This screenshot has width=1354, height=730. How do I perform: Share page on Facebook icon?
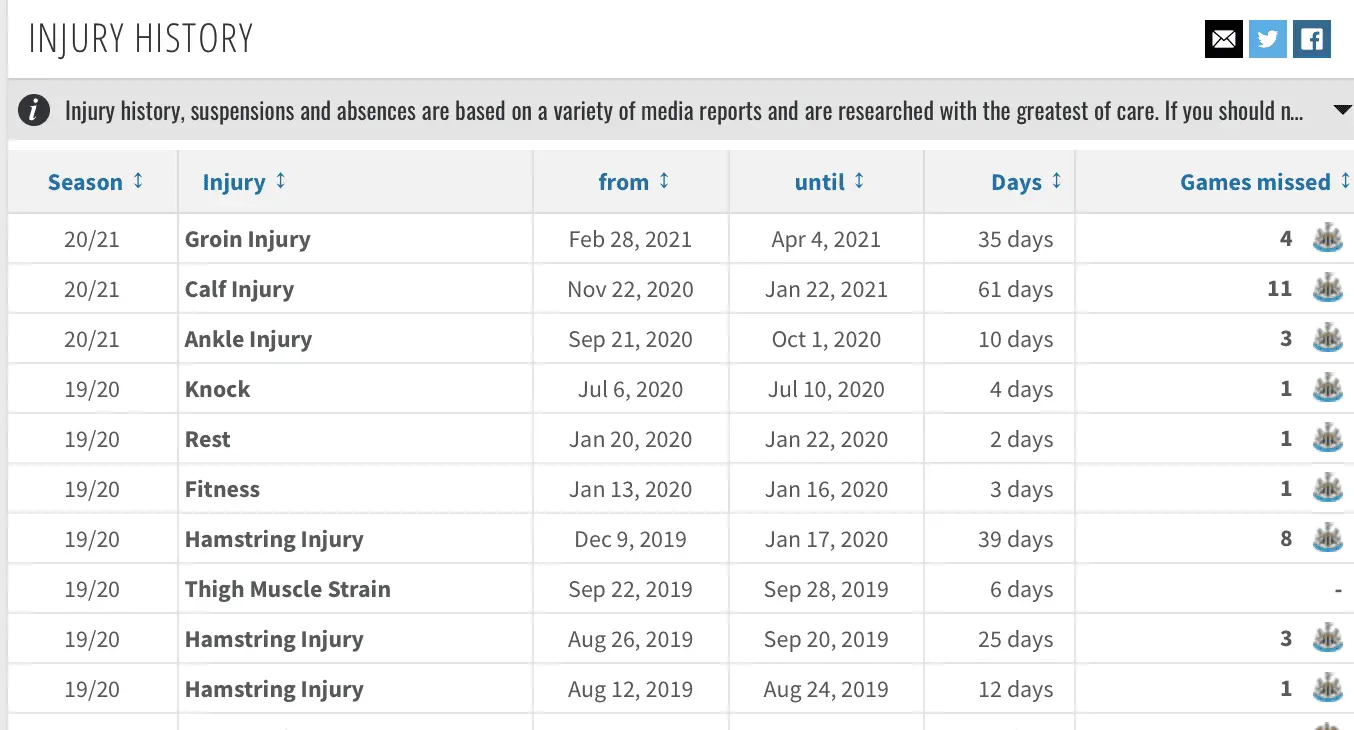click(x=1312, y=39)
